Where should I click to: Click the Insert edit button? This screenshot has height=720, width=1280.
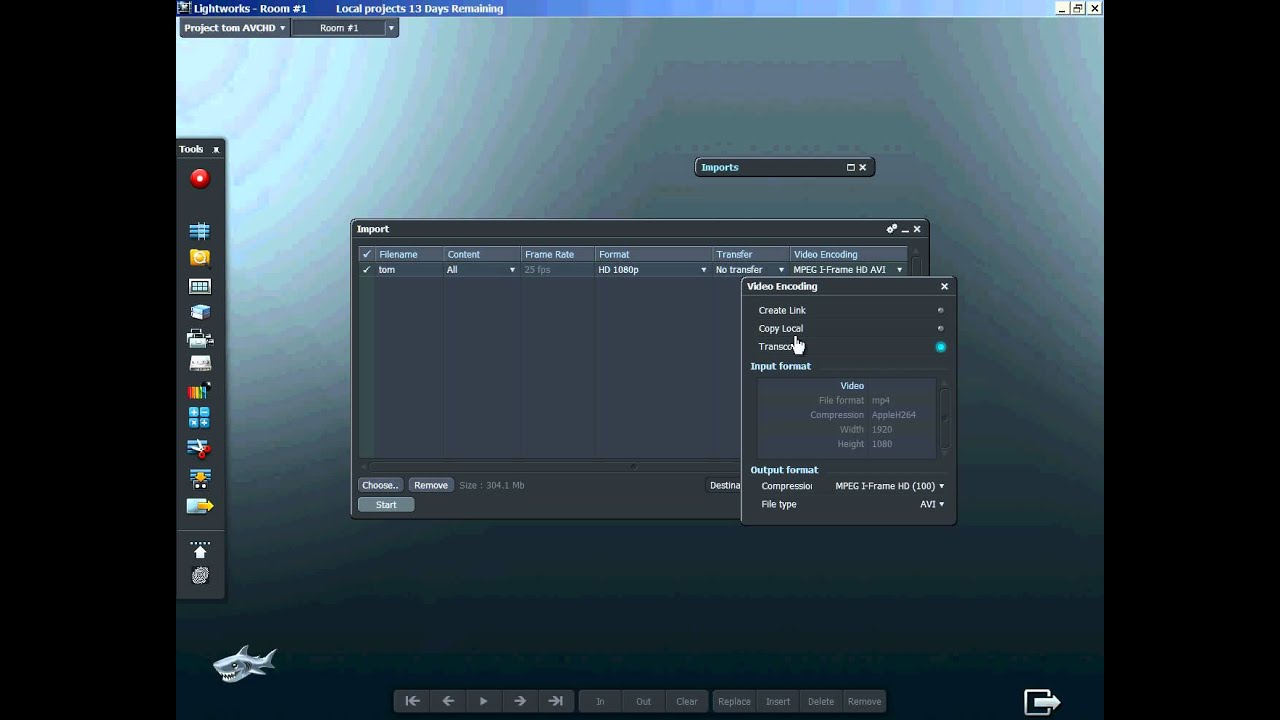[x=778, y=701]
